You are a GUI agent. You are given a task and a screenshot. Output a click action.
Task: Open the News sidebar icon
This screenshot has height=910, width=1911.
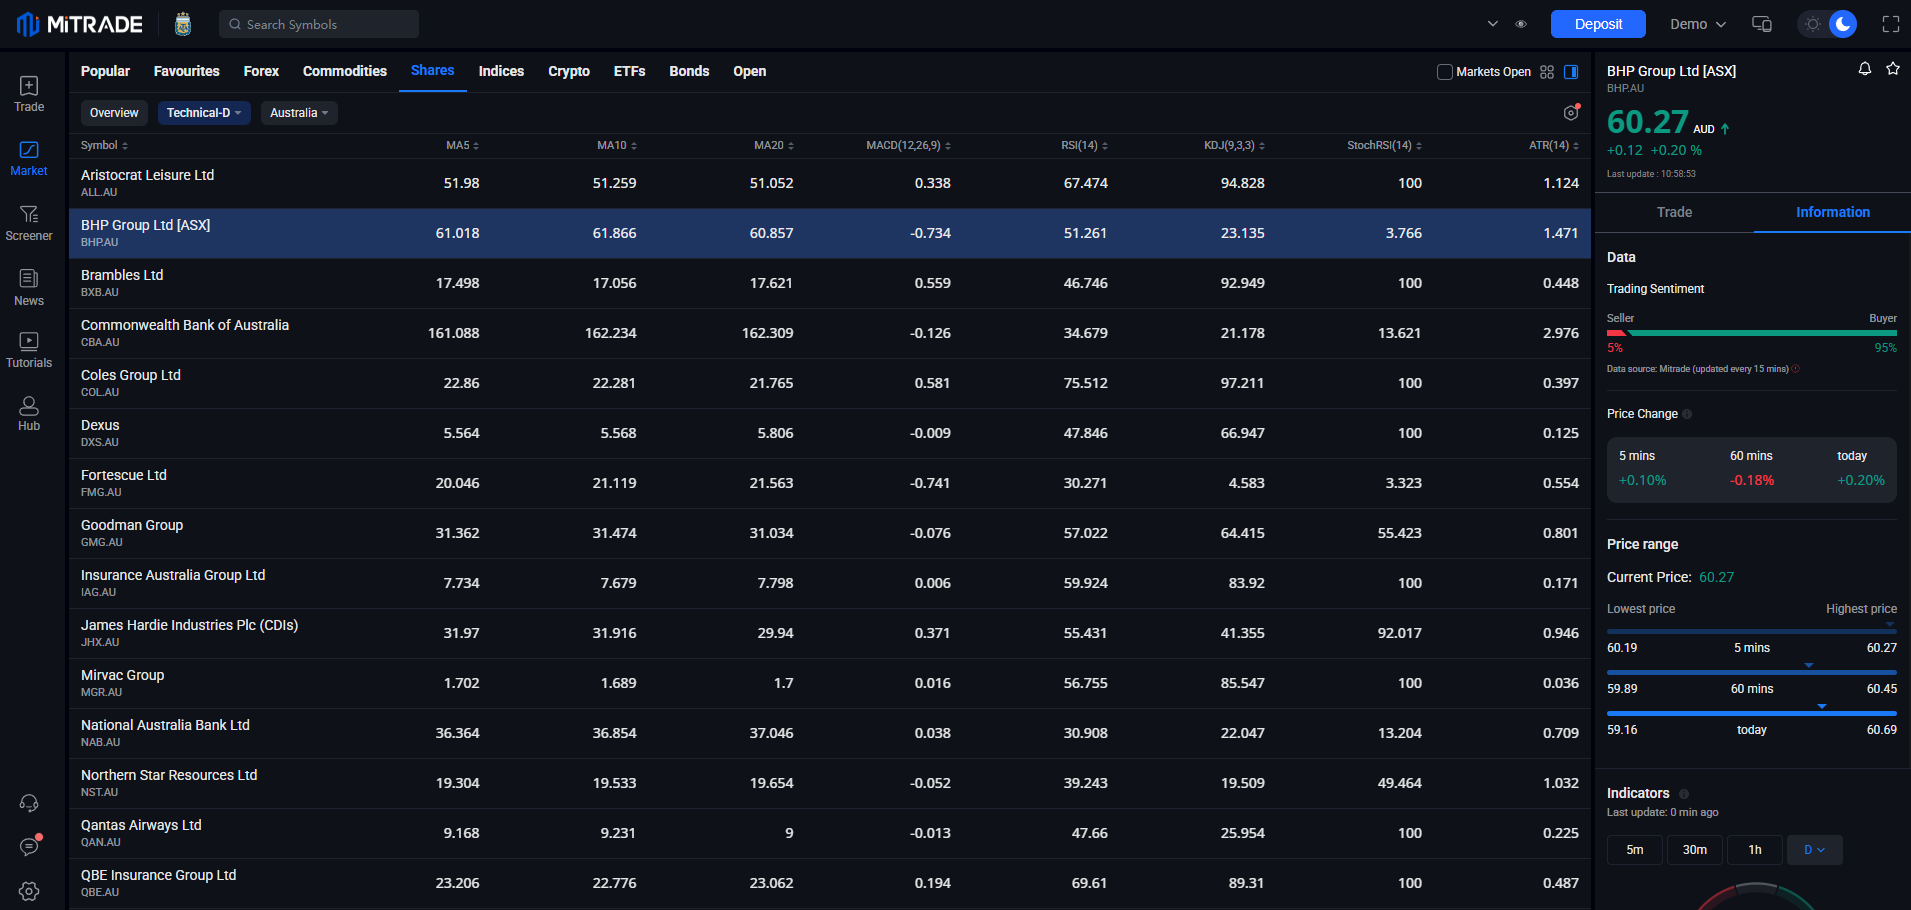(x=29, y=288)
